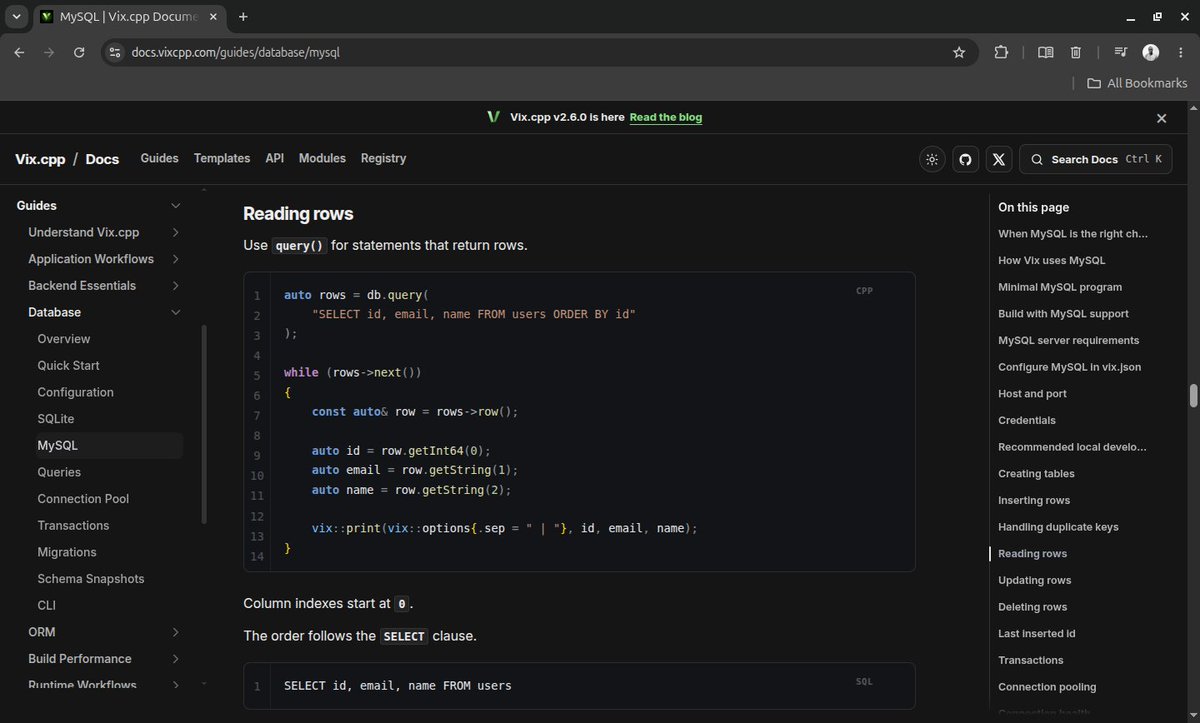The image size is (1200, 723).
Task: Open the Guides top navigation item
Action: tap(159, 158)
